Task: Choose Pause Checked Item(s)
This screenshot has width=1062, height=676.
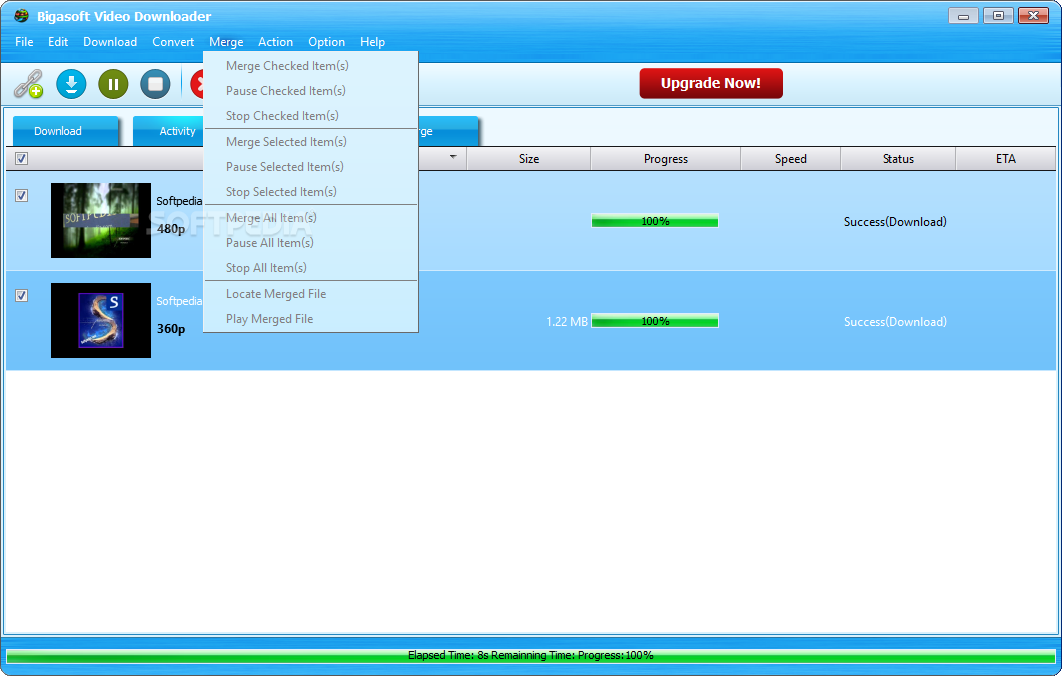Action: [x=311, y=91]
